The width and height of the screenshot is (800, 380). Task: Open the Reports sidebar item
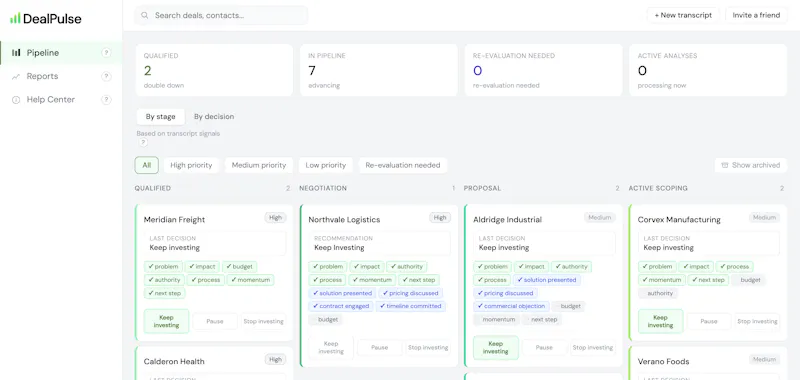61,76
